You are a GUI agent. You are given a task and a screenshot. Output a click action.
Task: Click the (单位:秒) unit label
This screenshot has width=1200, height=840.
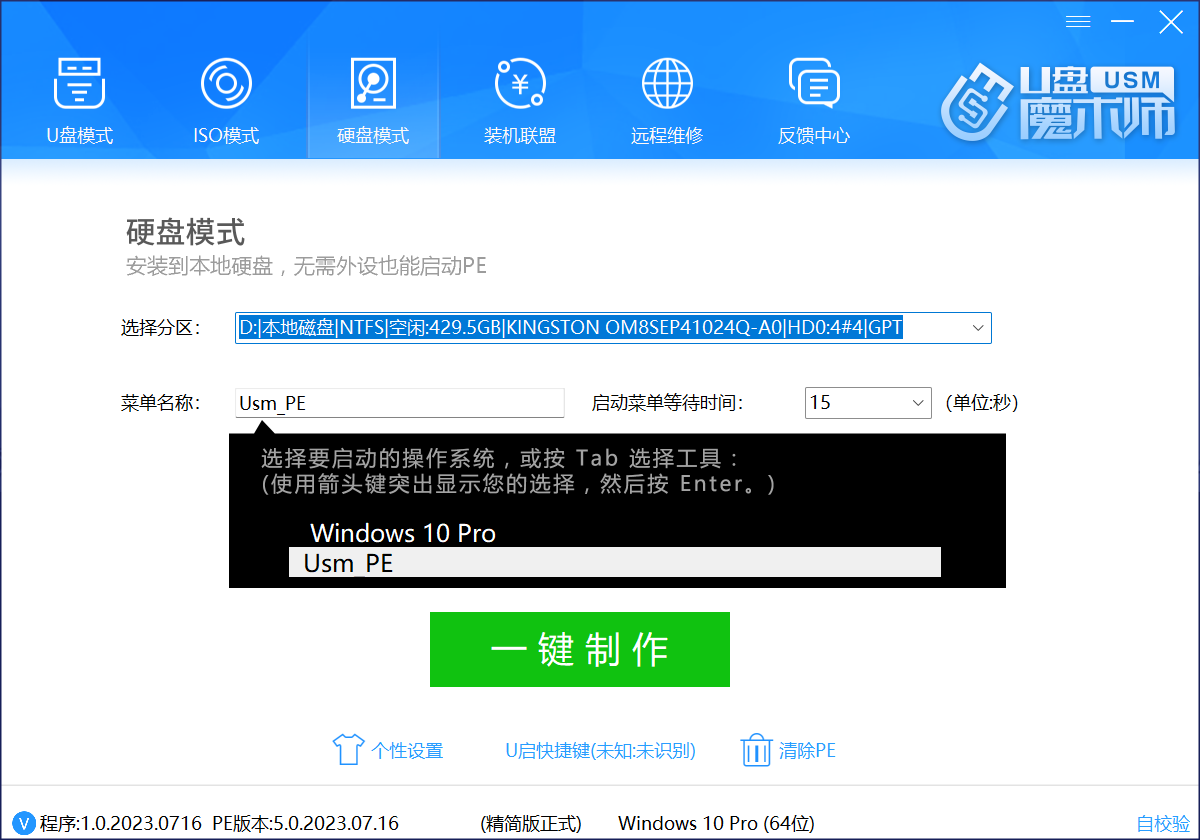(x=982, y=403)
